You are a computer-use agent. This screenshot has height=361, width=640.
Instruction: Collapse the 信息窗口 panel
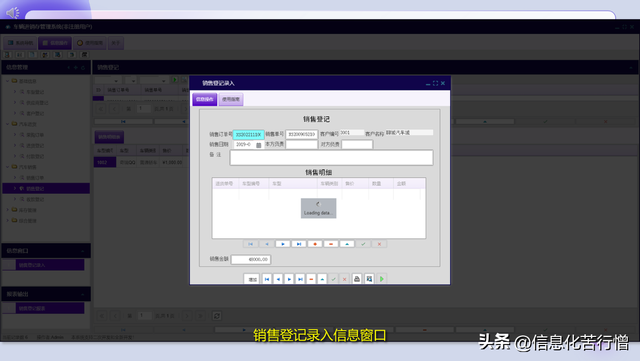82,251
